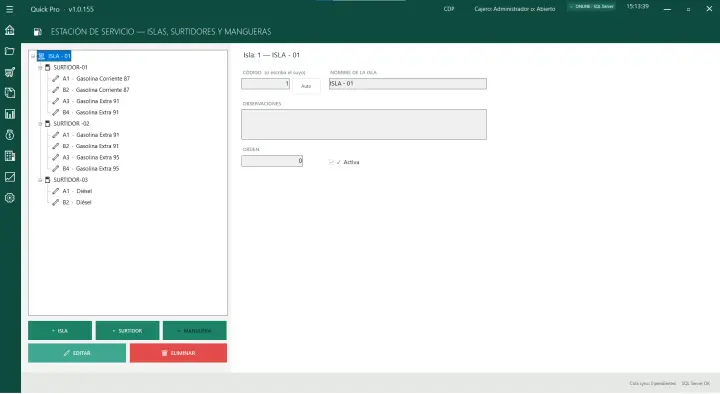The height and width of the screenshot is (394, 720).
Task: Focus the Código input field
Action: tap(265, 84)
